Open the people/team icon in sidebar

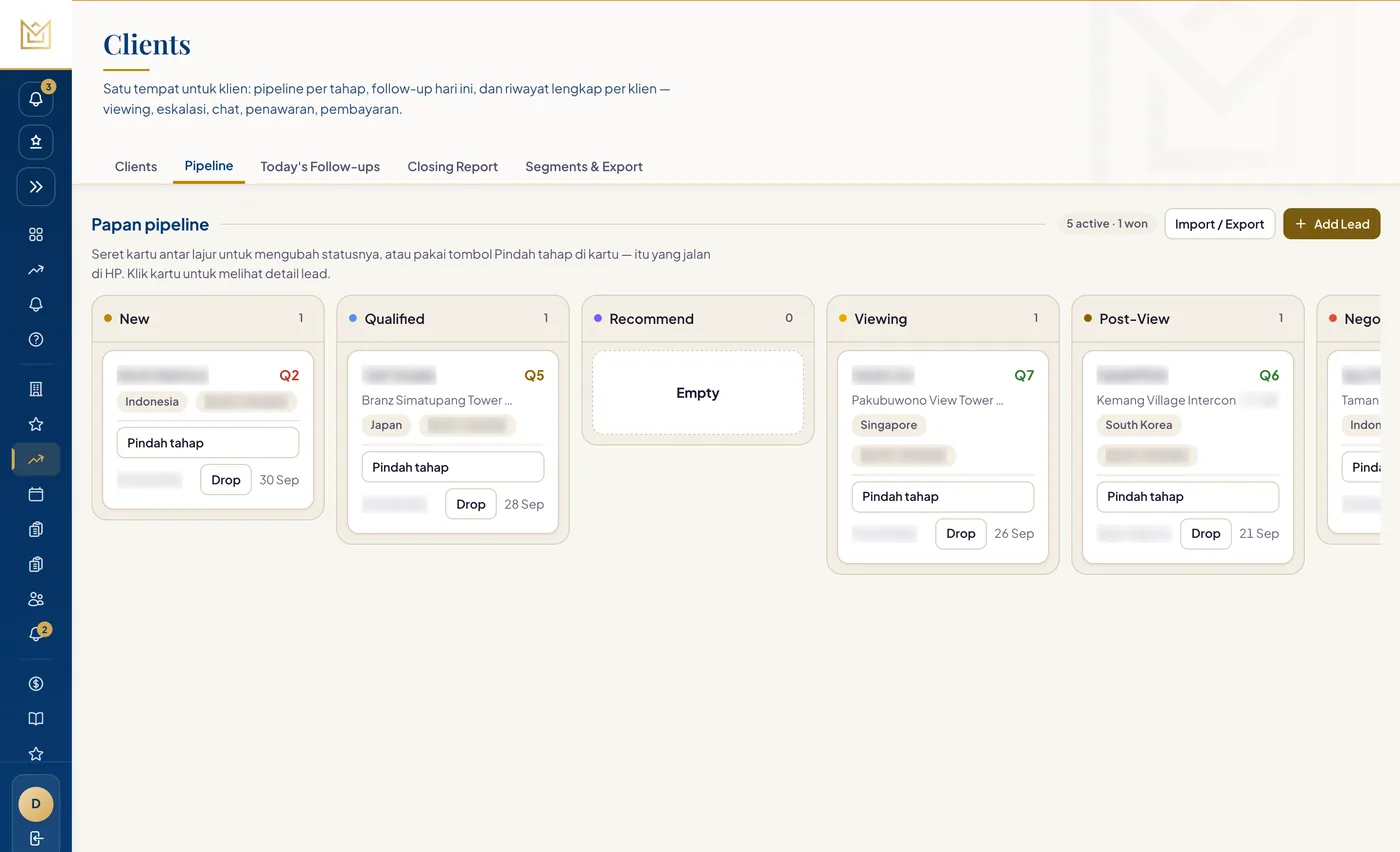click(36, 599)
